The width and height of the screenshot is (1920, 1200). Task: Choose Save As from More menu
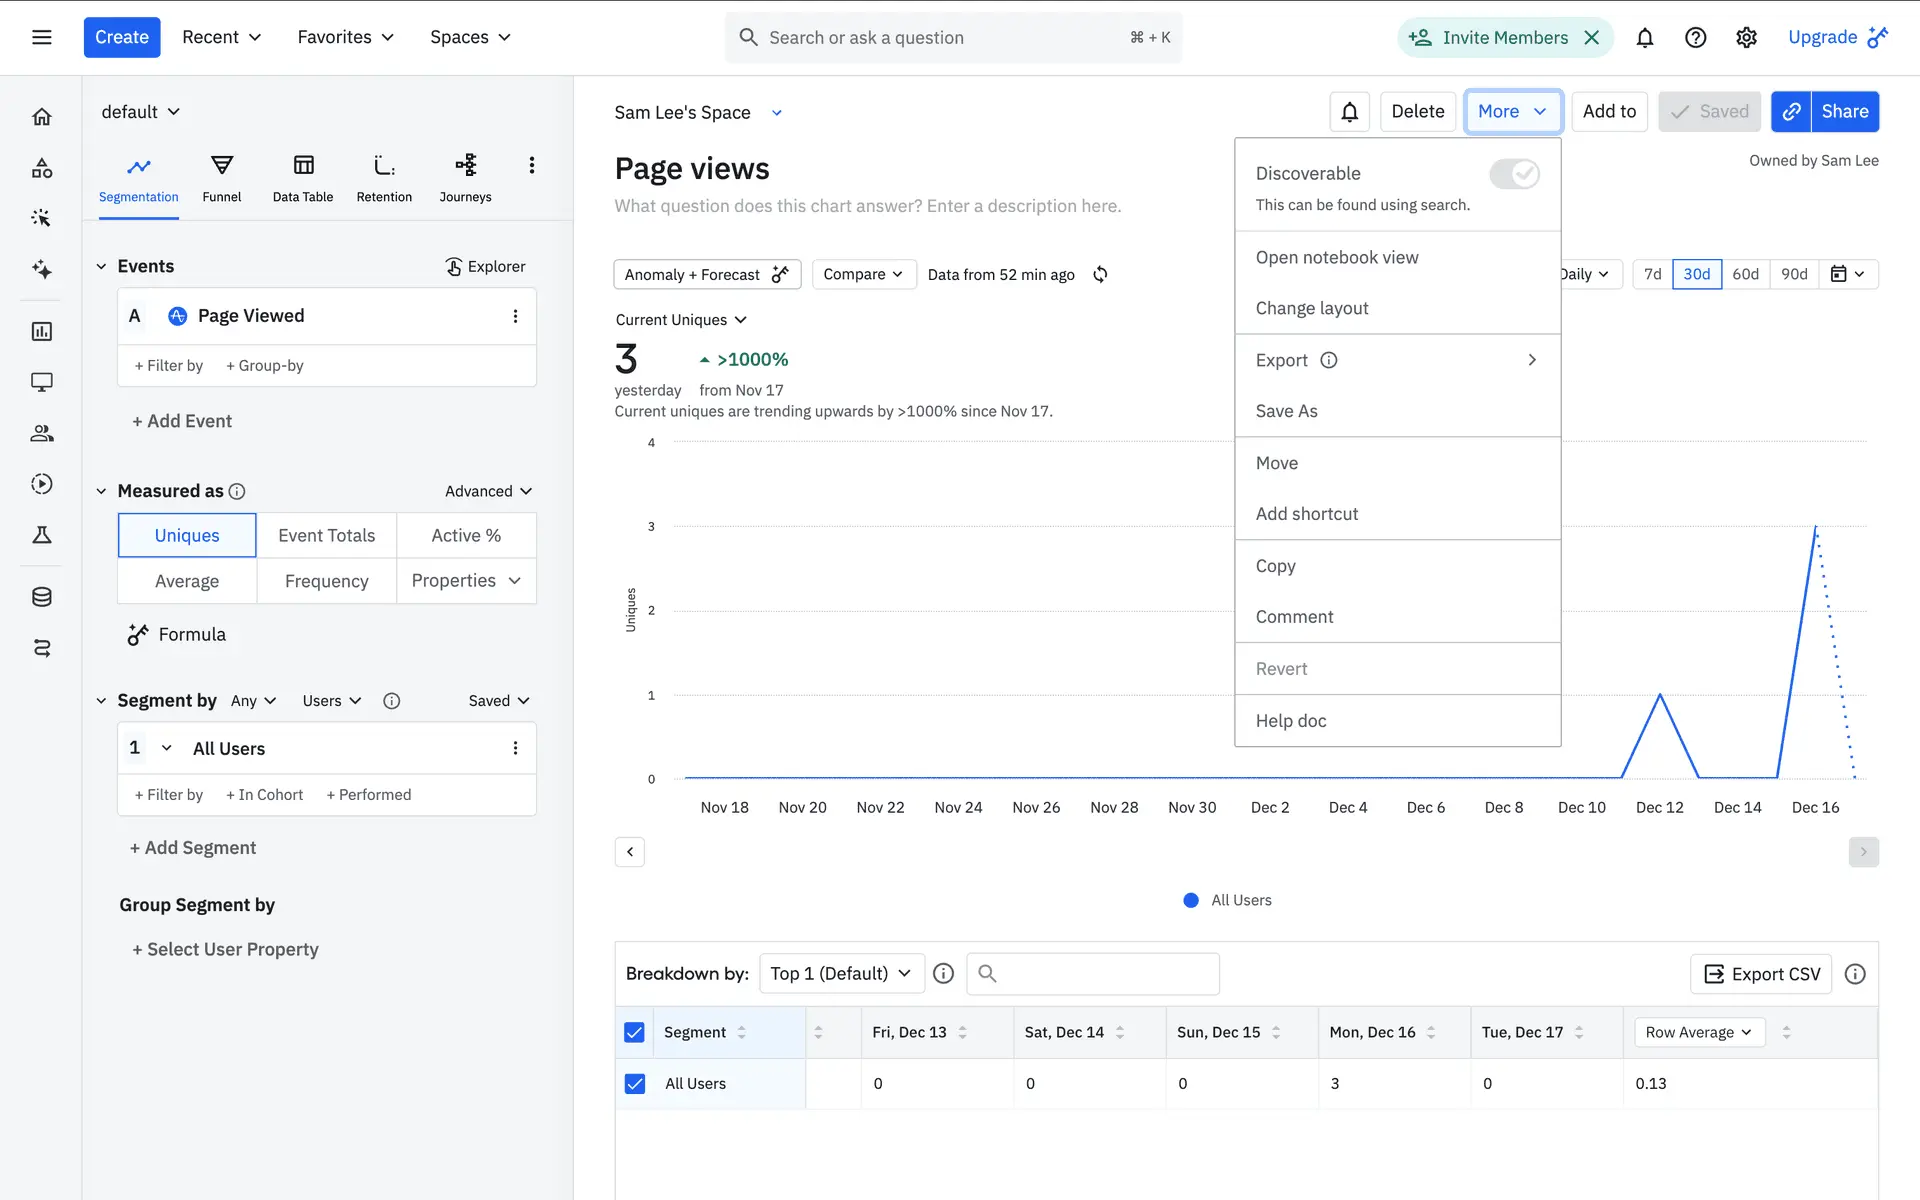1286,411
